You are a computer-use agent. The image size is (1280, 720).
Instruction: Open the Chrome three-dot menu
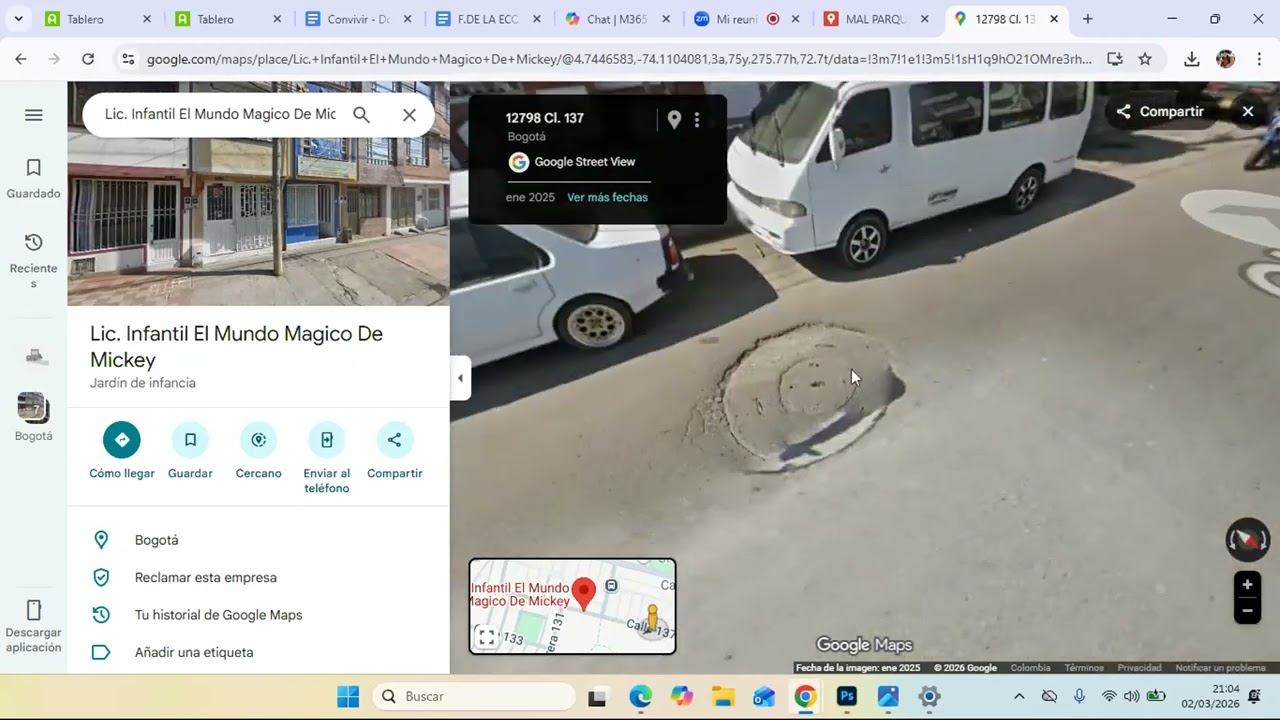pos(1257,59)
